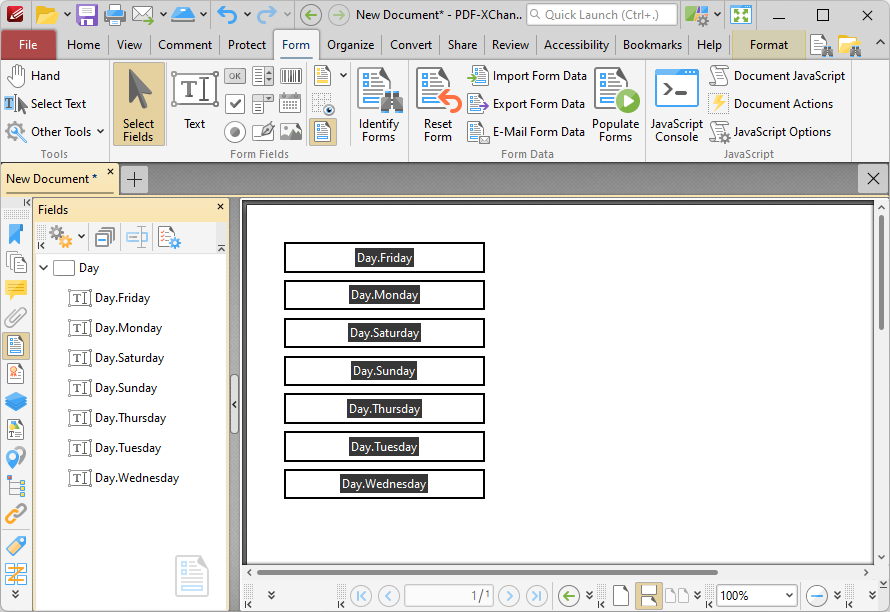Screen dimensions: 890x612
Task: Add a barcode form field
Action: (291, 76)
